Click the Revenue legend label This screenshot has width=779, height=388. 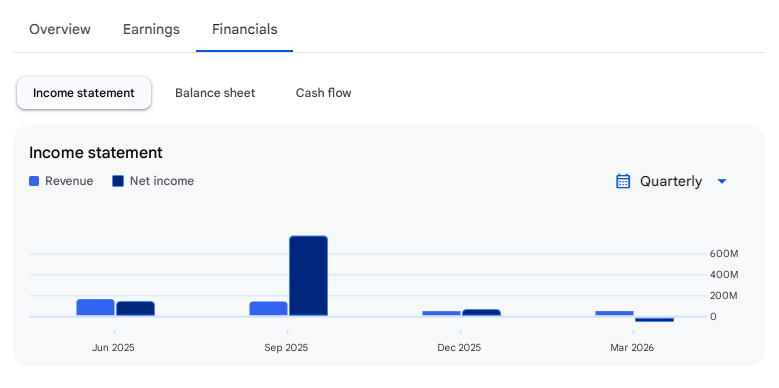[69, 181]
